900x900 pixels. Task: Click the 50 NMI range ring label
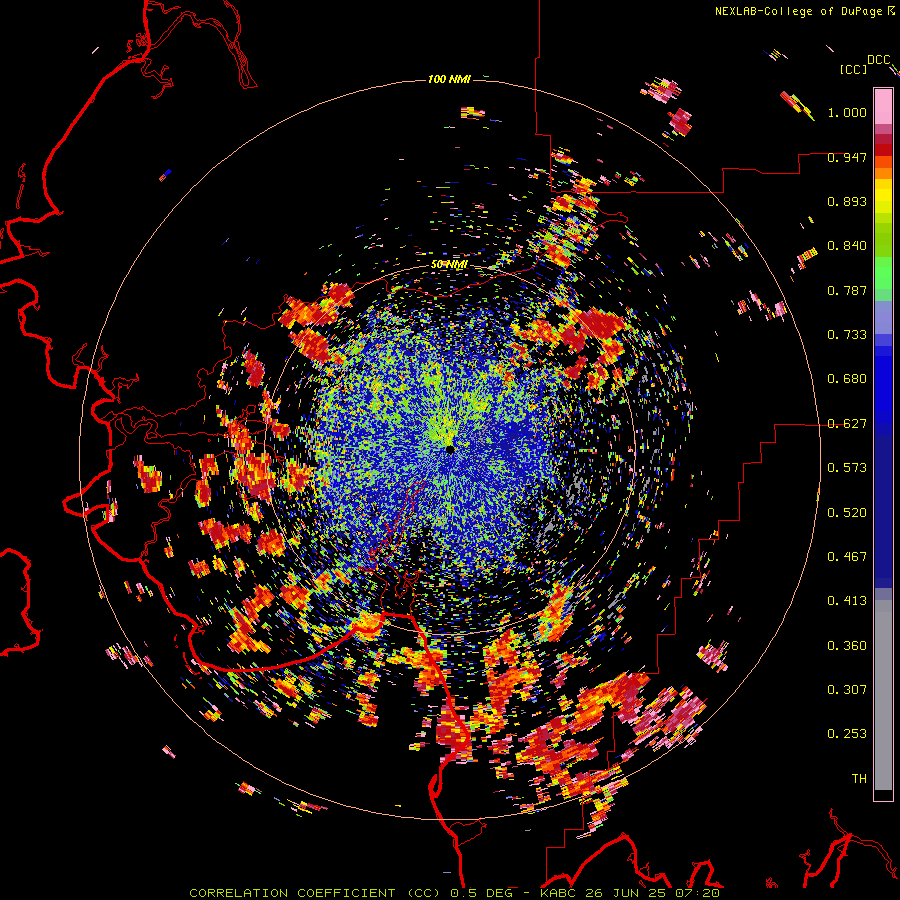449,265
